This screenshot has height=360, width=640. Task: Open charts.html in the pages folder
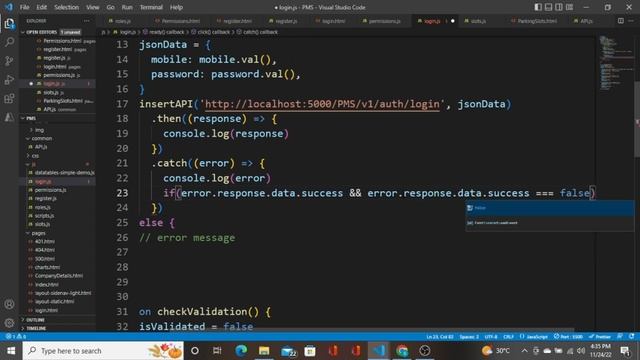(x=47, y=267)
